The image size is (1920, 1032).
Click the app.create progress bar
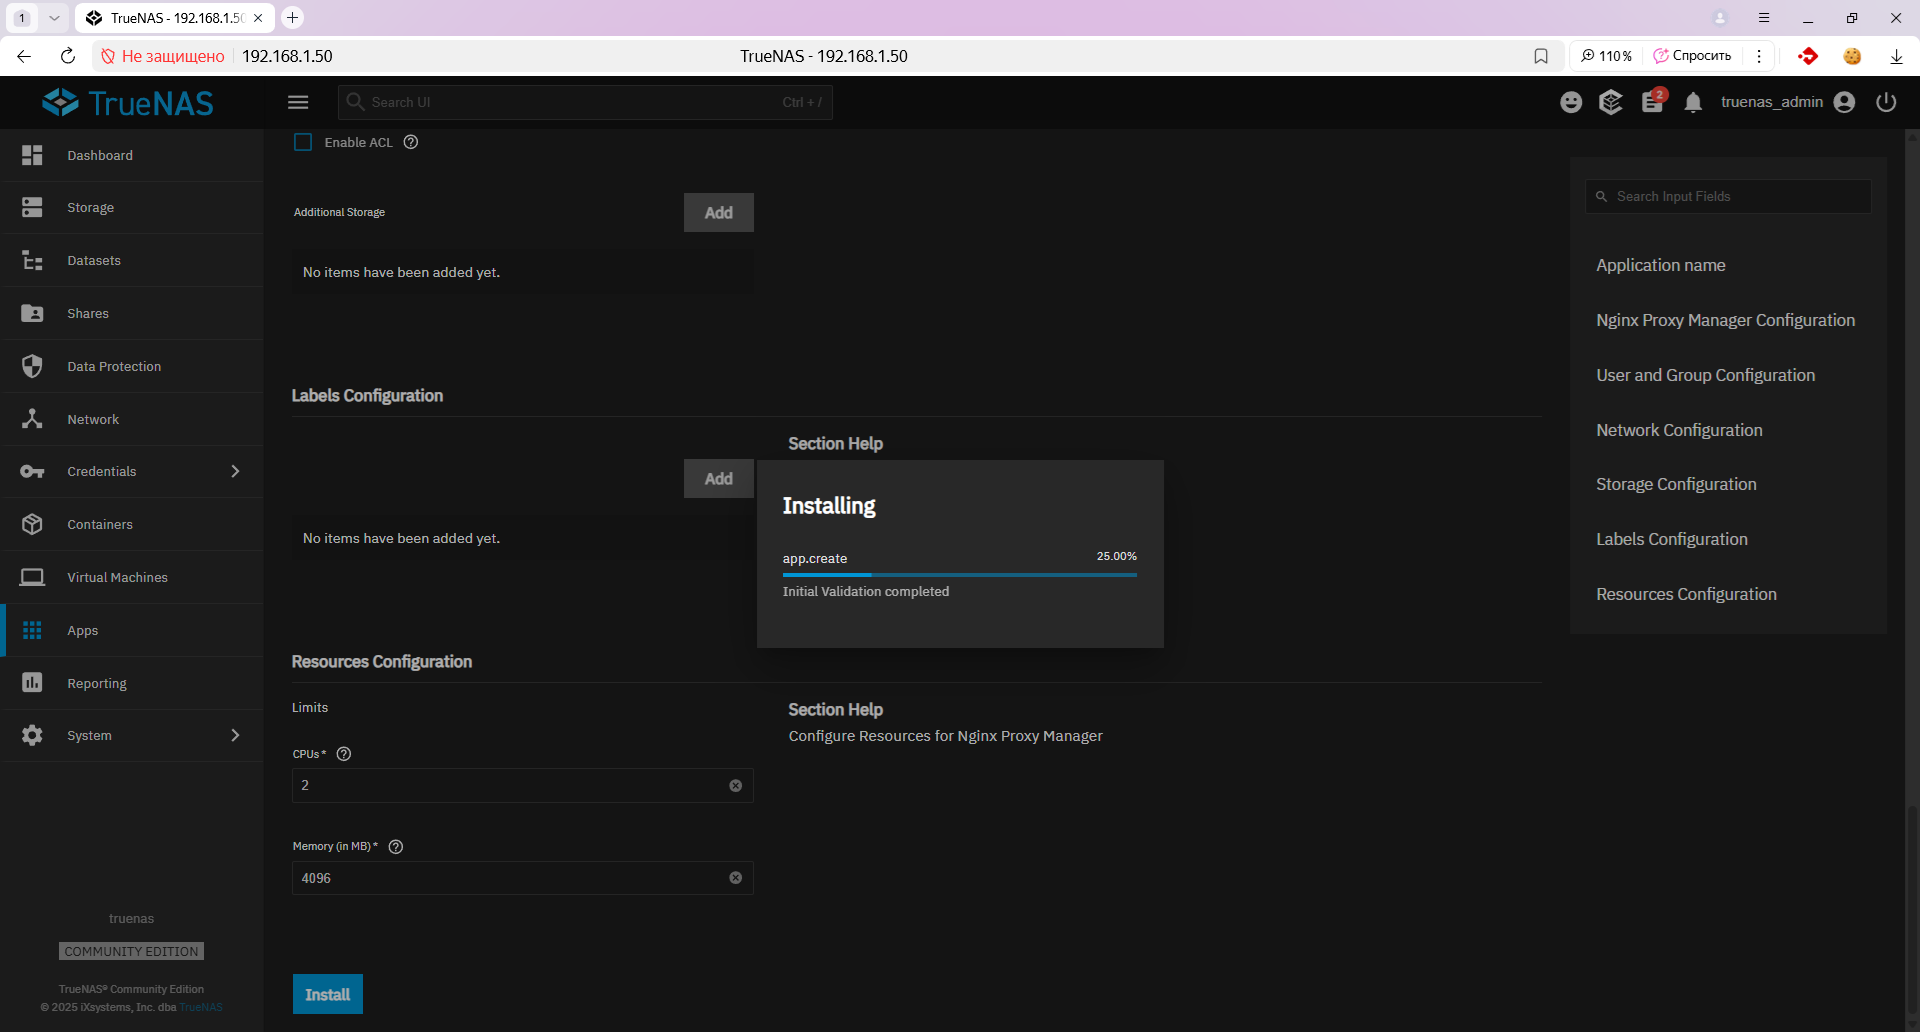click(959, 575)
